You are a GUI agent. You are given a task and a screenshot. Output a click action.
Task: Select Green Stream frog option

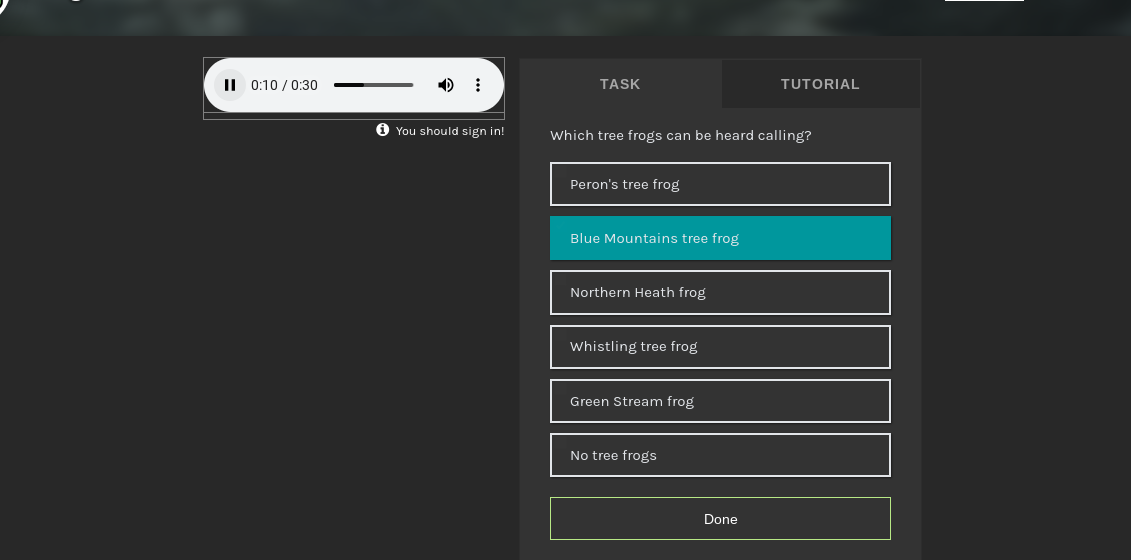(720, 401)
